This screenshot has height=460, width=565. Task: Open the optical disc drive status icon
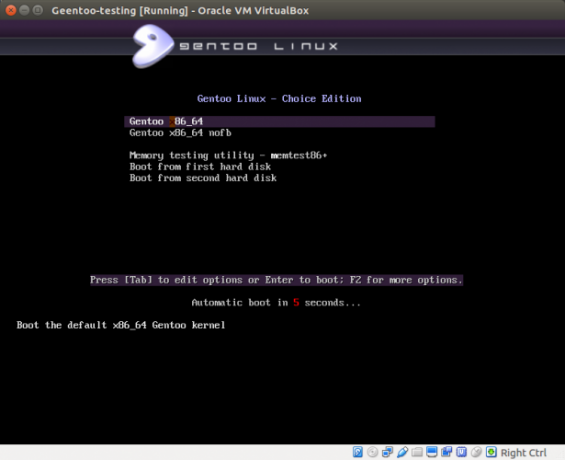(372, 452)
